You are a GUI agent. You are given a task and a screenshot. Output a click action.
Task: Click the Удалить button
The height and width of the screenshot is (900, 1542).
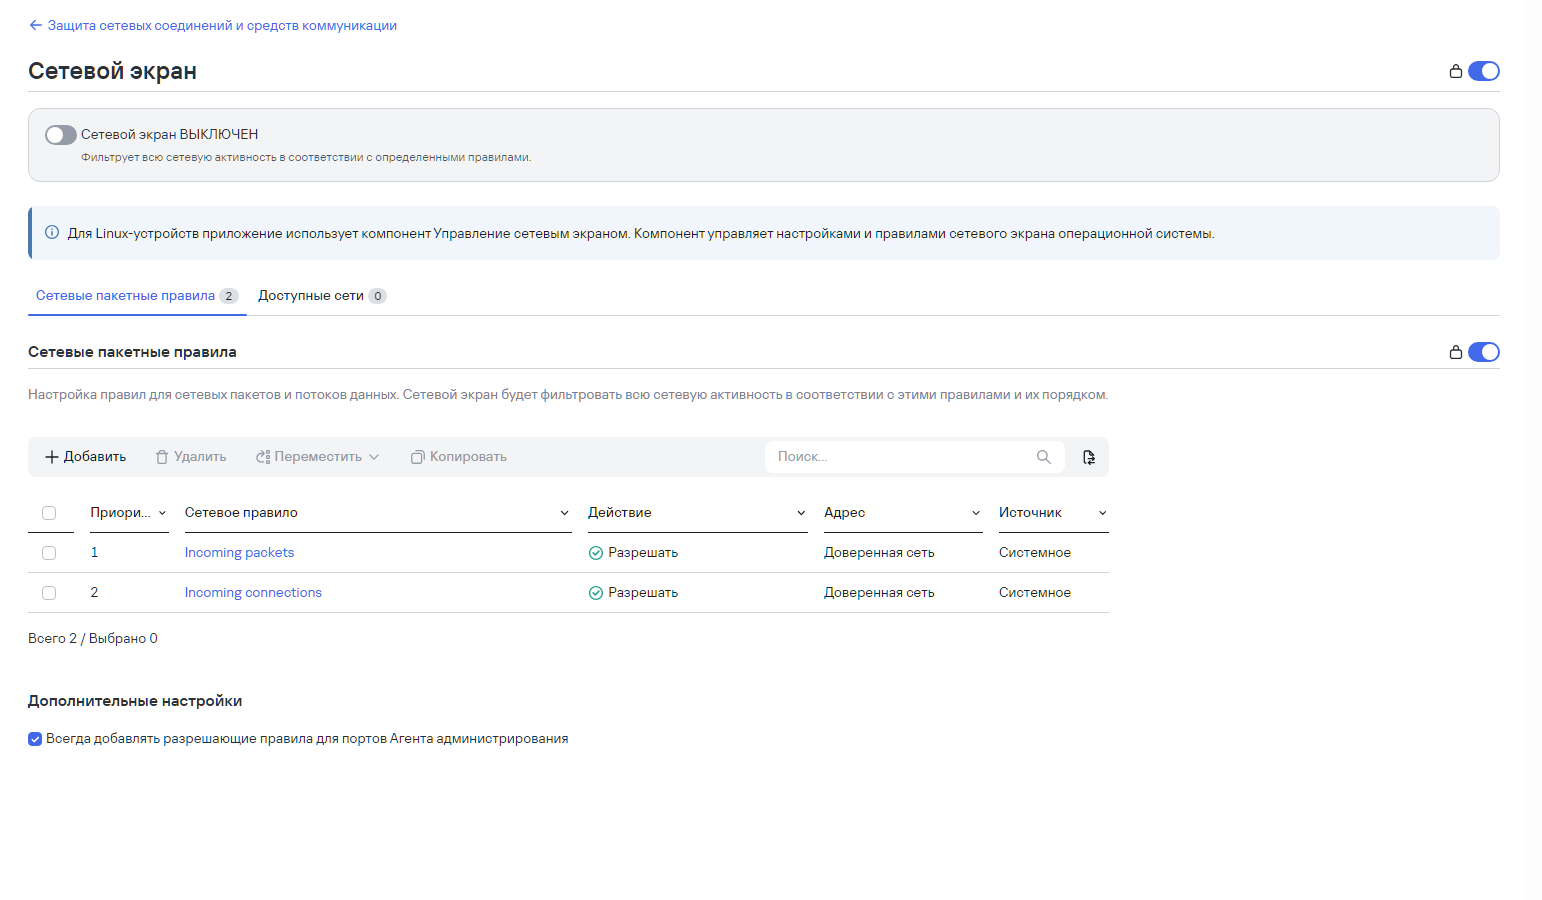pyautogui.click(x=191, y=457)
